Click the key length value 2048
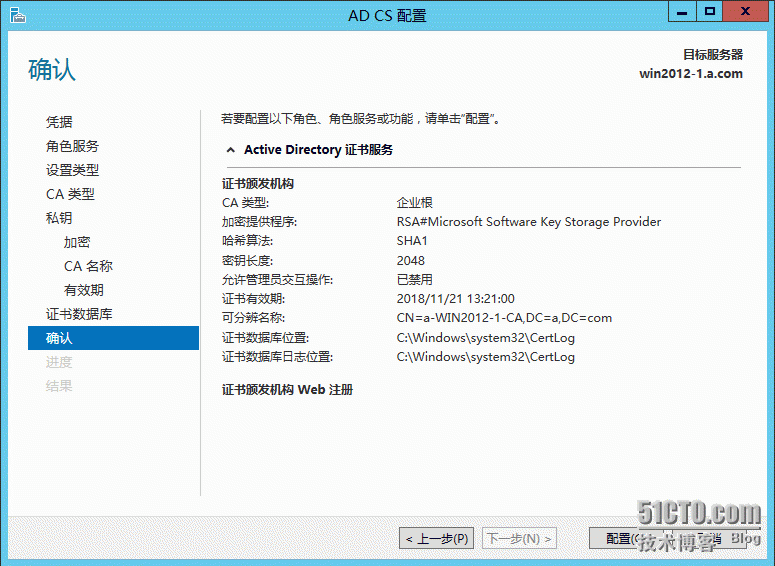This screenshot has width=775, height=566. click(x=411, y=261)
